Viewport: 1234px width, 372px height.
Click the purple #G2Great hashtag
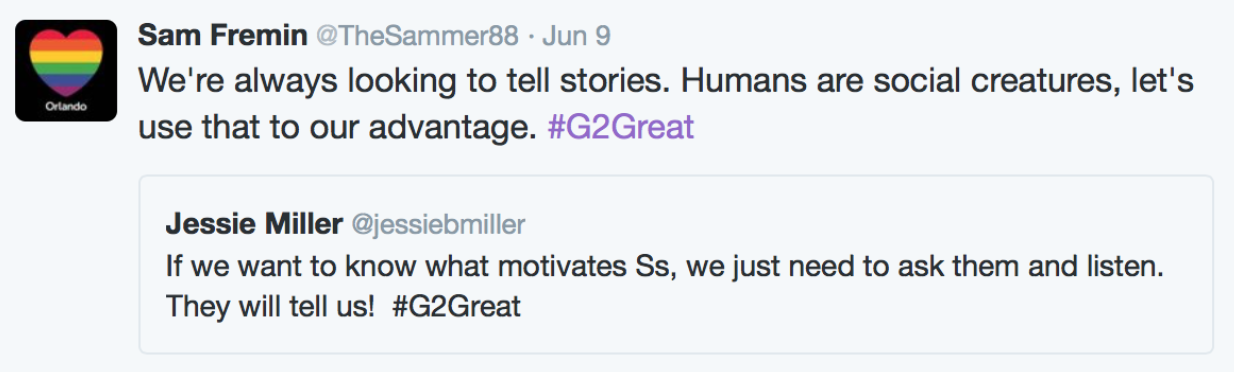pyautogui.click(x=621, y=128)
